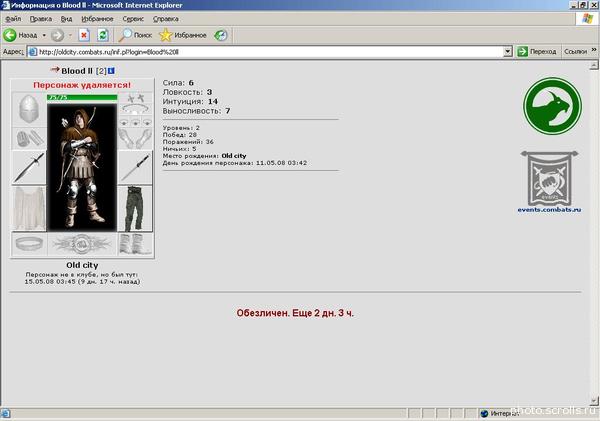Click the Переход go button
This screenshot has height=421, width=600.
click(537, 52)
